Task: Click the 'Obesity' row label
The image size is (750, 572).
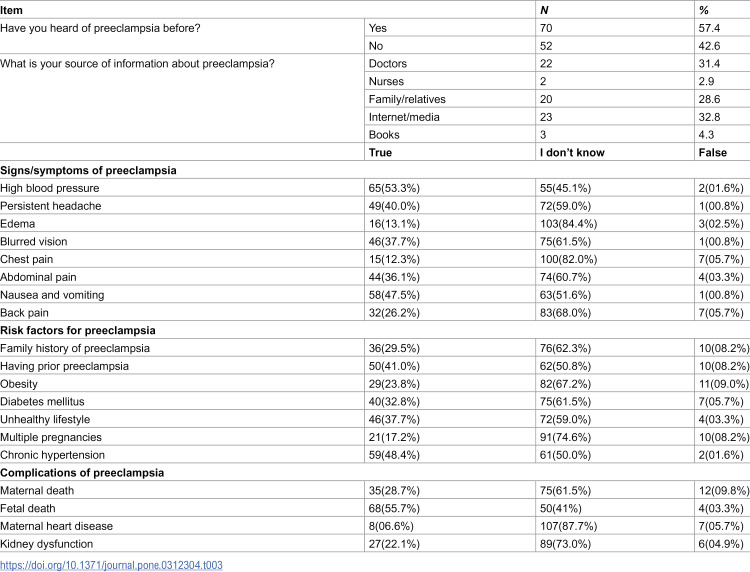Action: tap(19, 384)
